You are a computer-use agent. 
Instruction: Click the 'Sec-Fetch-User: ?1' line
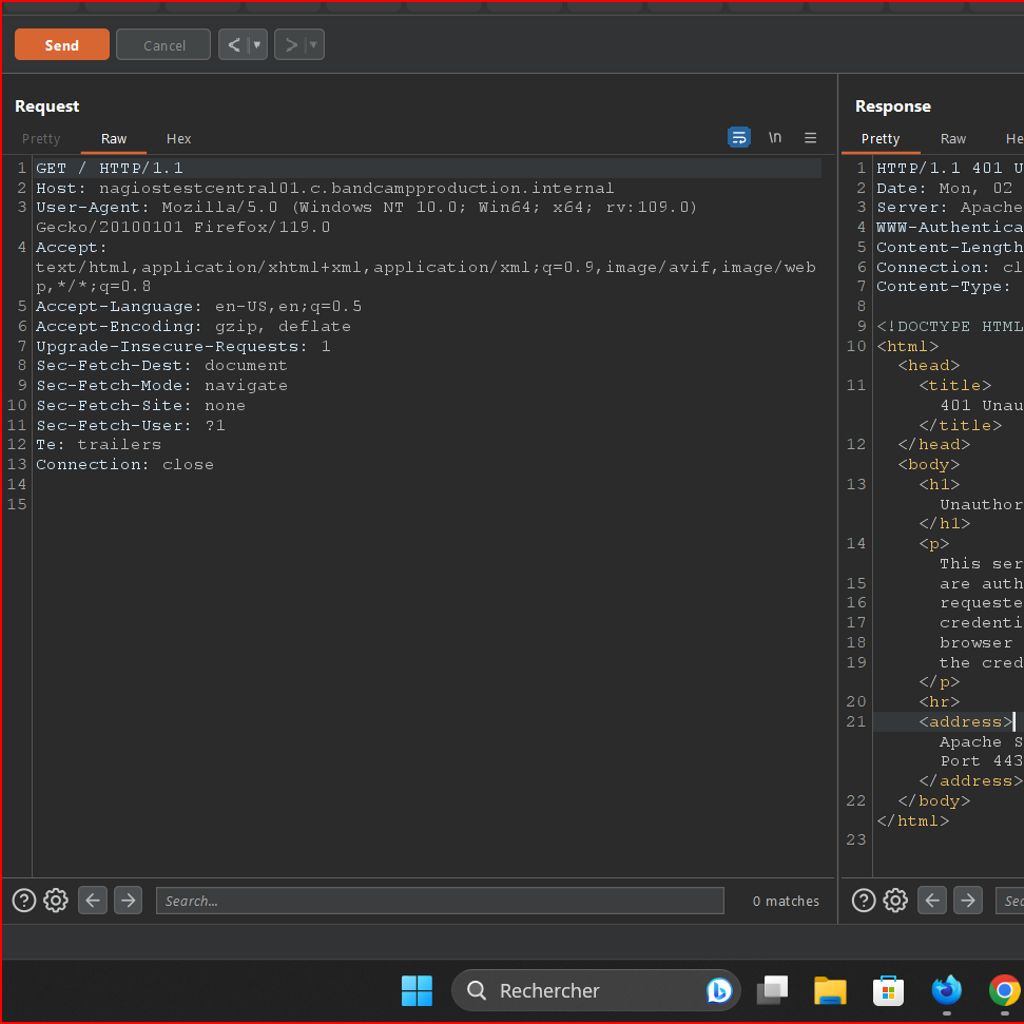tap(130, 425)
